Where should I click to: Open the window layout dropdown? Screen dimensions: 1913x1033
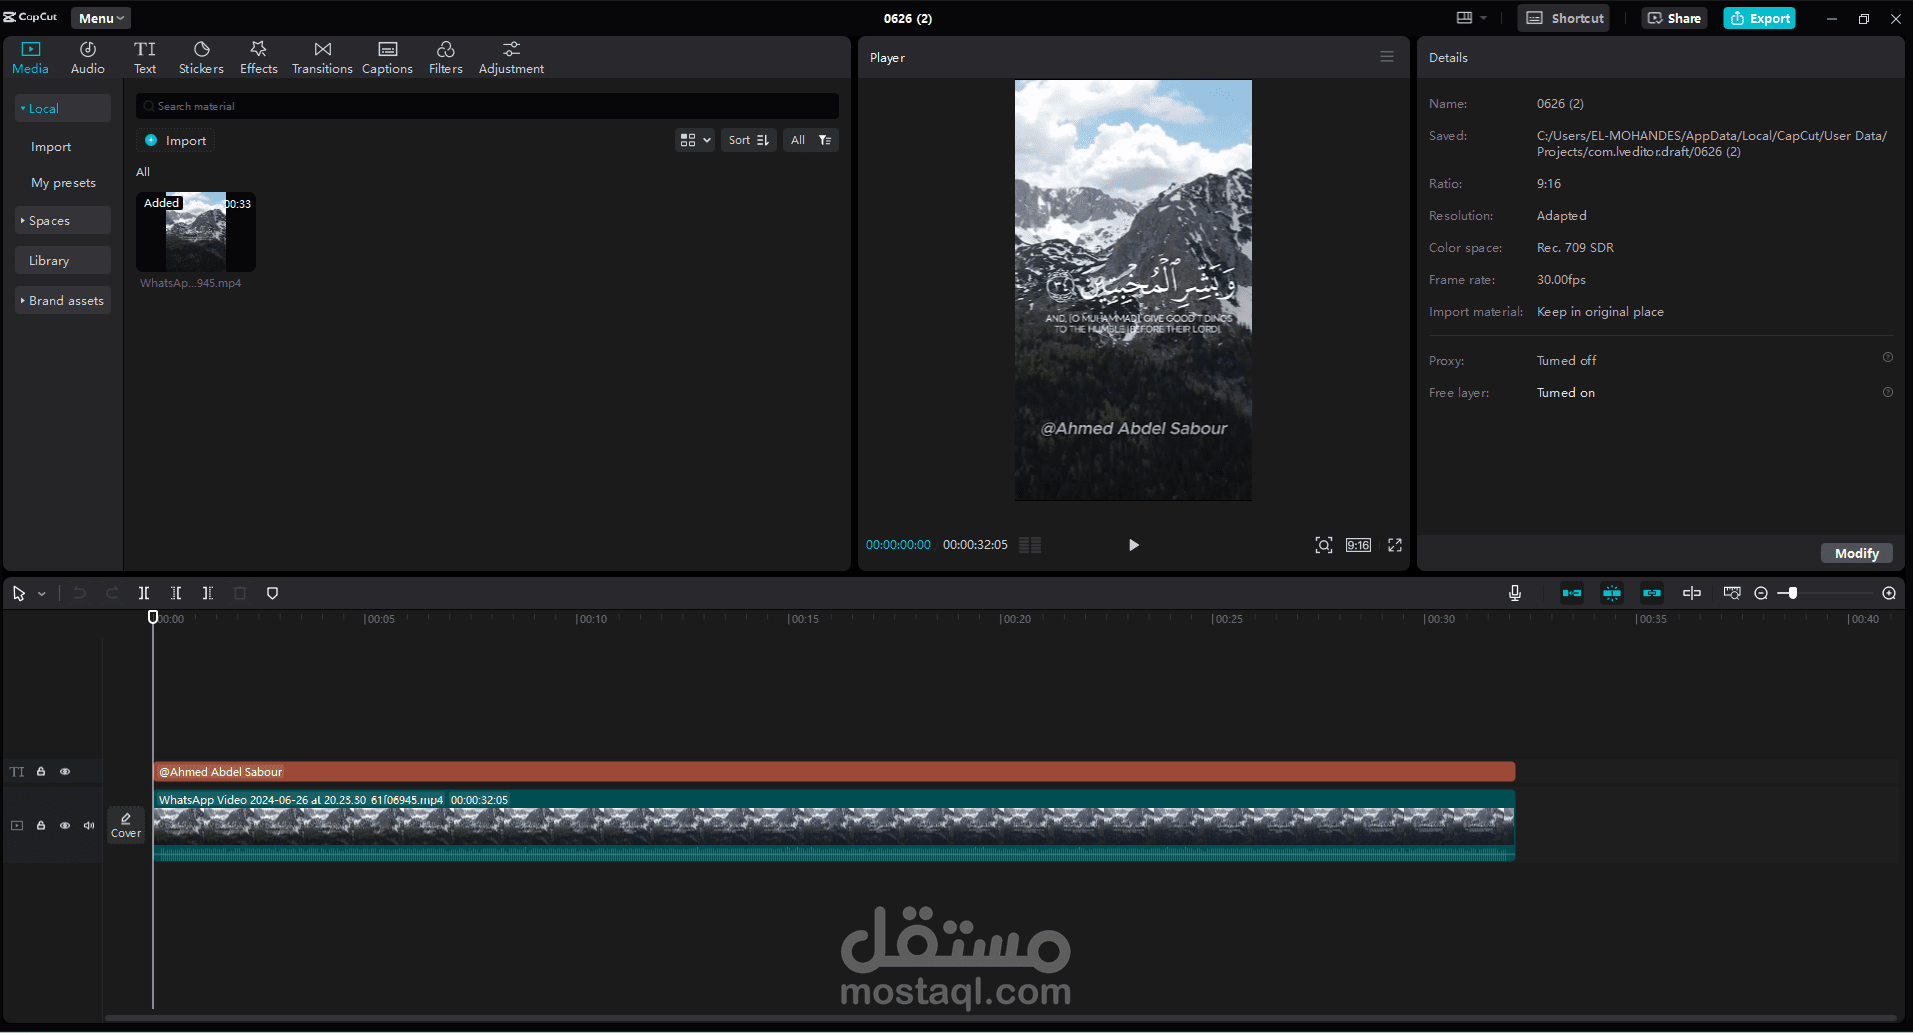1471,18
